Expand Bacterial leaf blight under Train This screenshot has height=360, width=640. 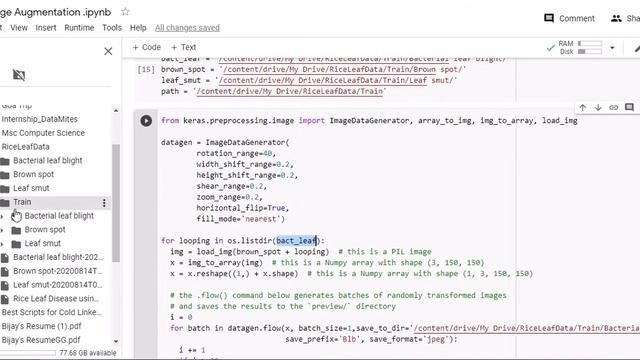[2, 216]
